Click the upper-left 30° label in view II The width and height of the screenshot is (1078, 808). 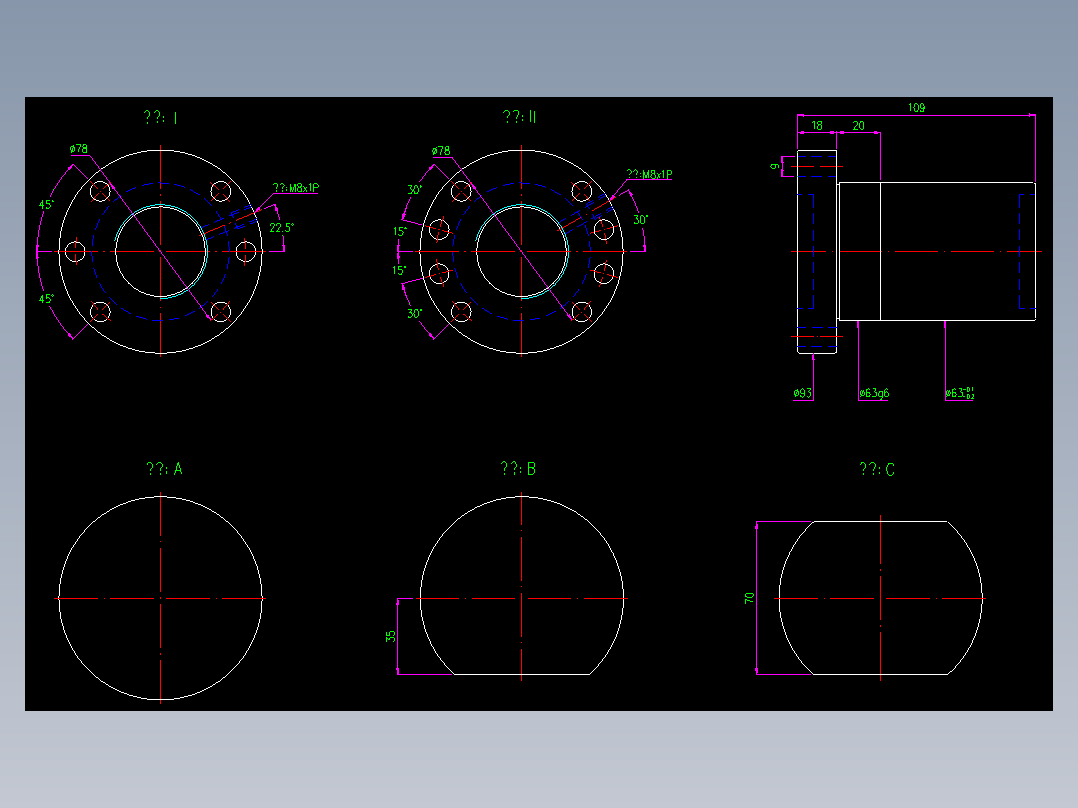(x=415, y=190)
